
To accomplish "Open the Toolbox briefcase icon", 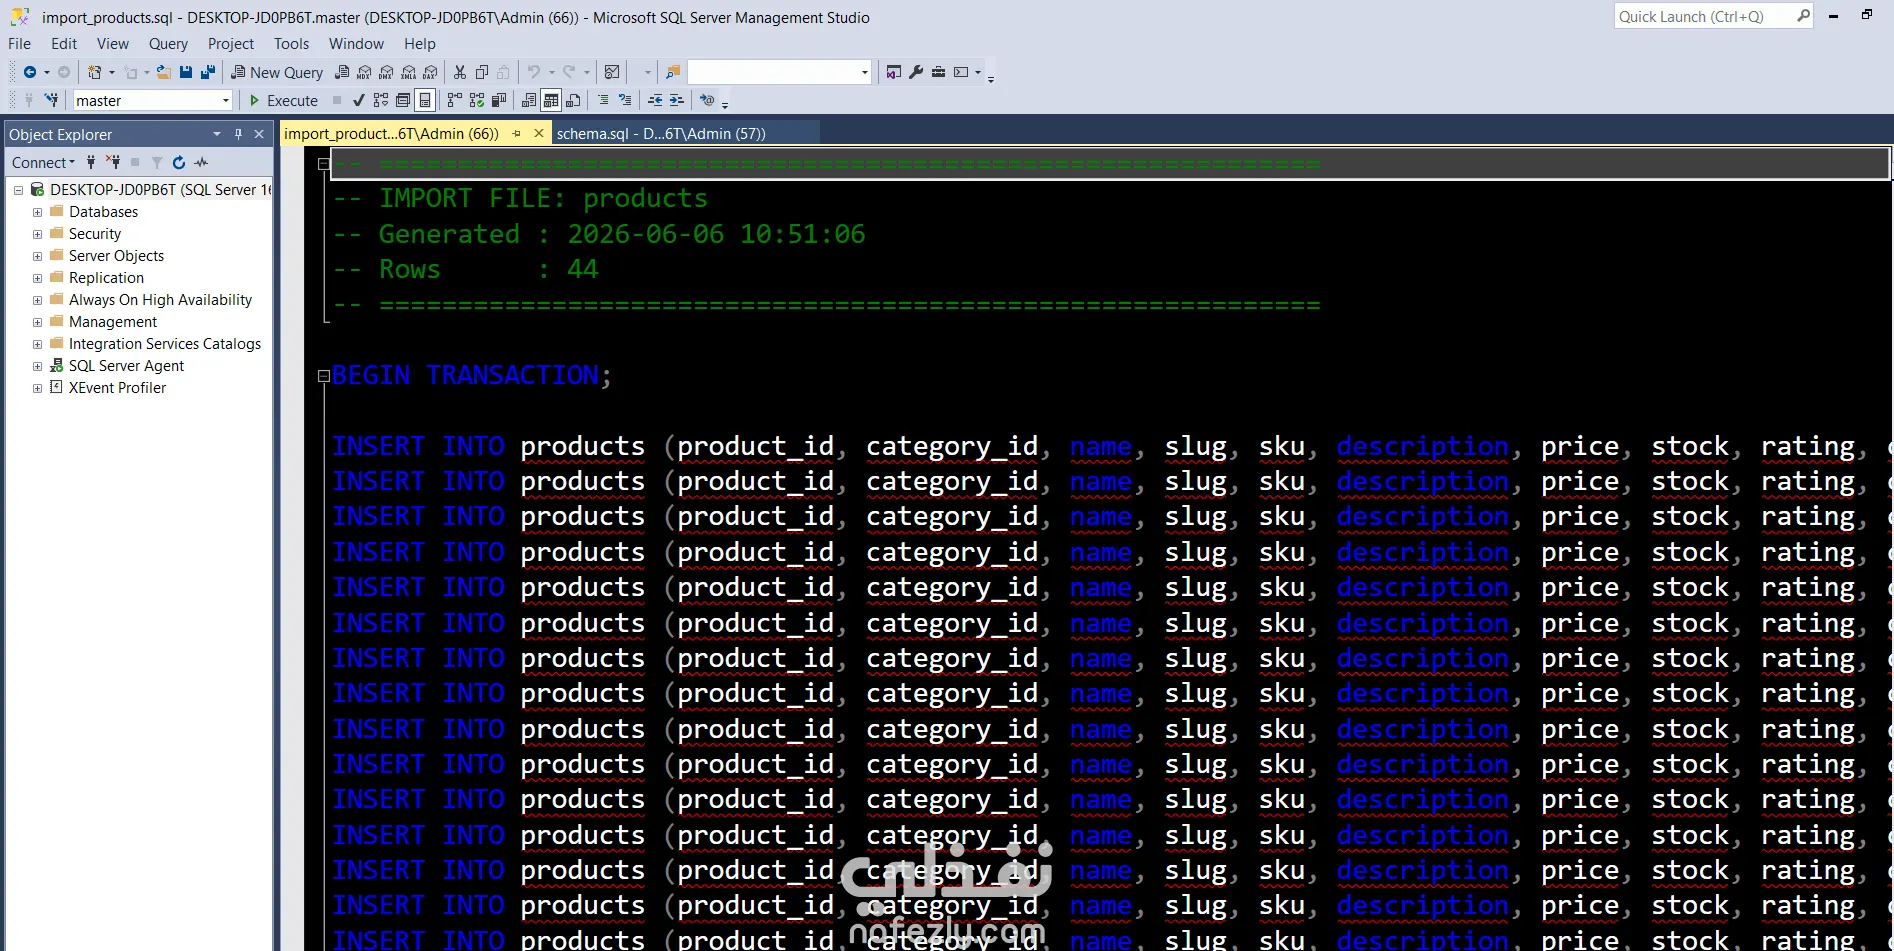I will [938, 72].
